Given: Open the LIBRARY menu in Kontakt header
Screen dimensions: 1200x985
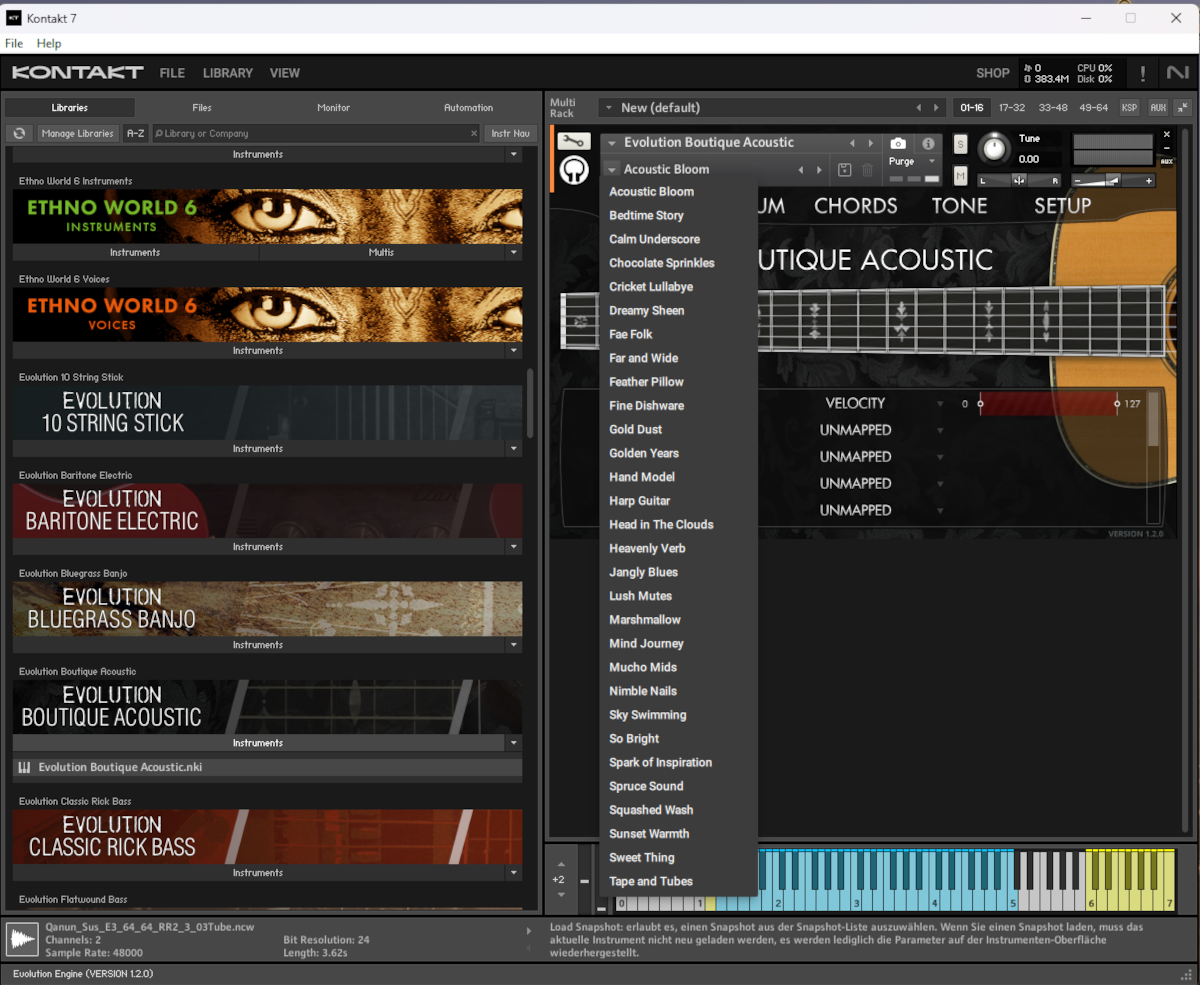Looking at the screenshot, I should [228, 73].
